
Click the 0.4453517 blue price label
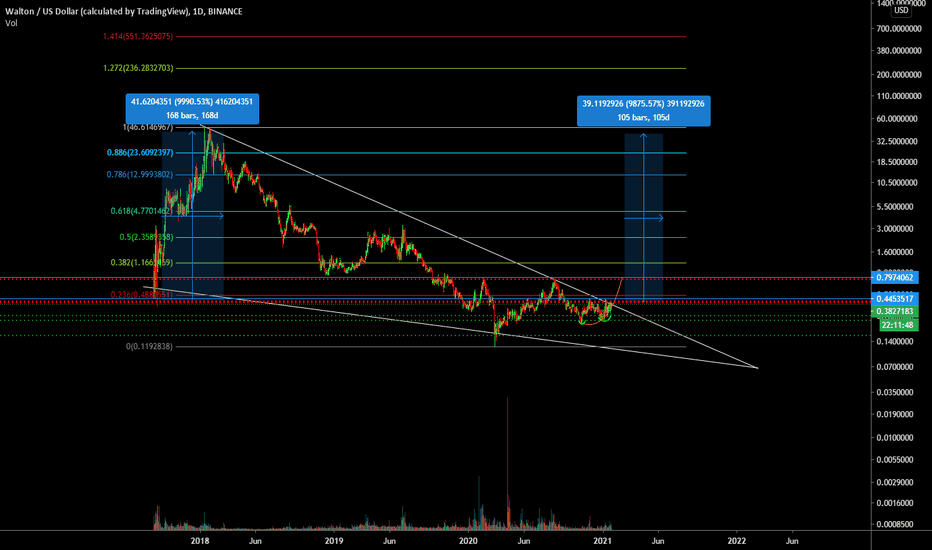pos(895,298)
